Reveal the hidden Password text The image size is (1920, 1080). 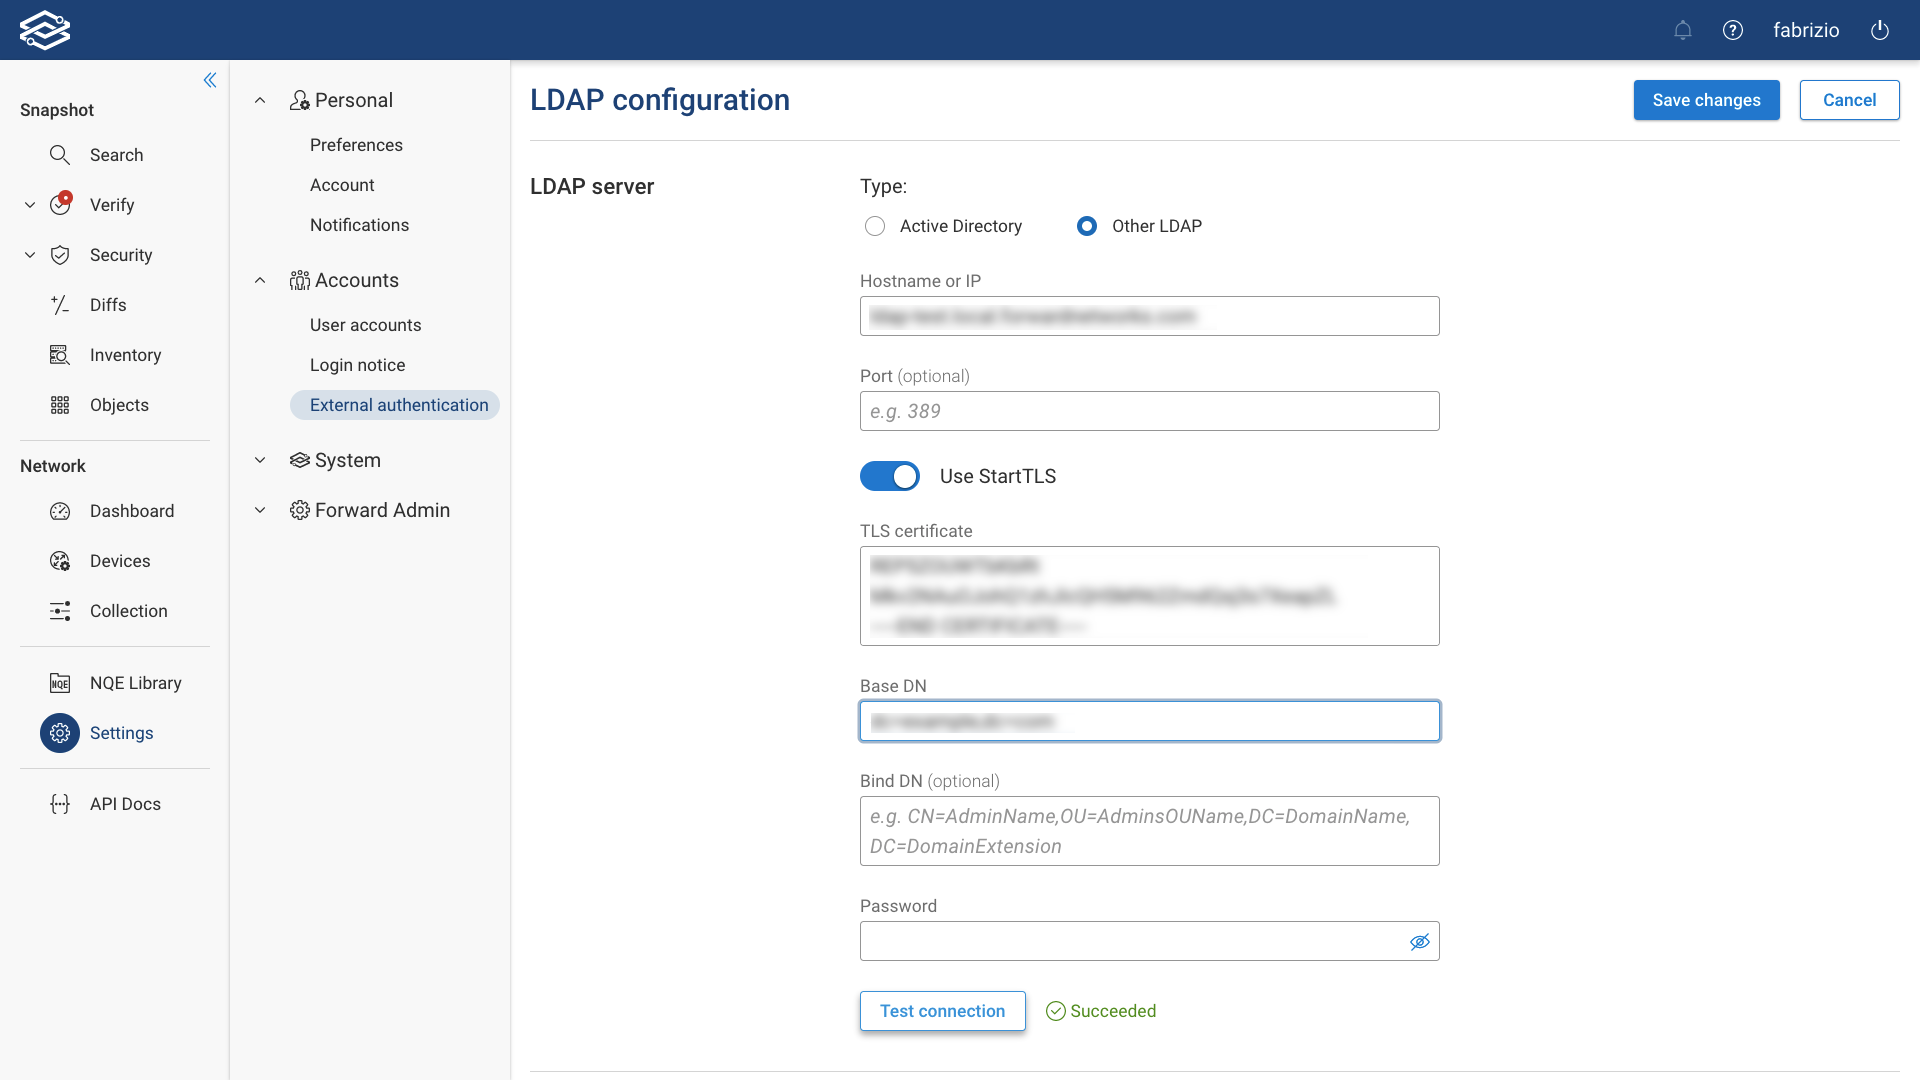coord(1420,941)
